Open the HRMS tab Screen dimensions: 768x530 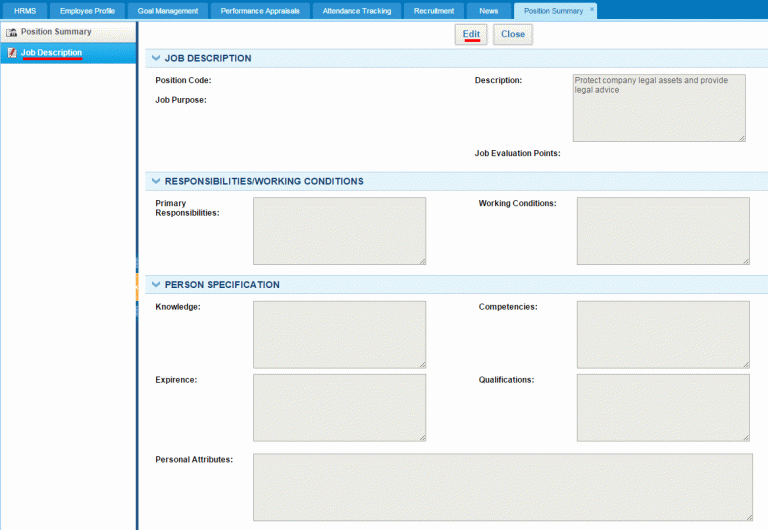pos(25,11)
